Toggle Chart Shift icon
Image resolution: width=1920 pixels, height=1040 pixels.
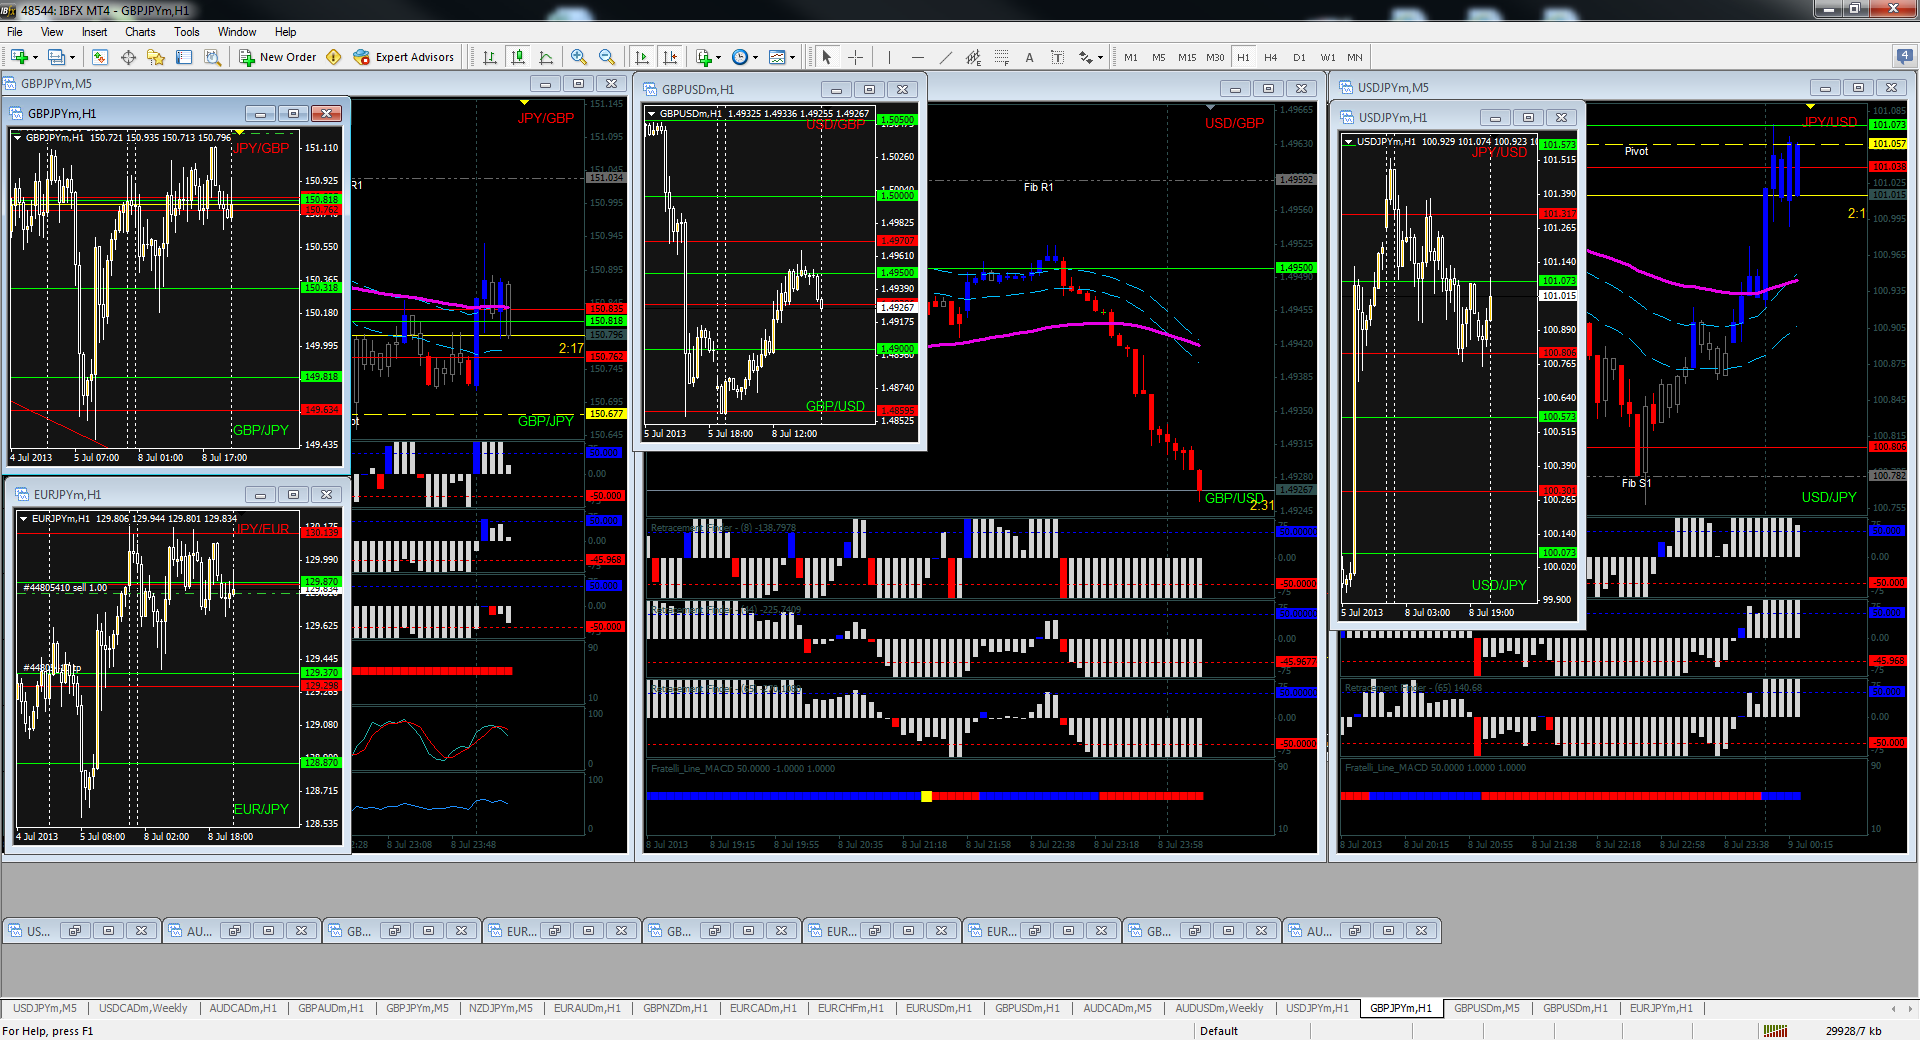pos(670,57)
